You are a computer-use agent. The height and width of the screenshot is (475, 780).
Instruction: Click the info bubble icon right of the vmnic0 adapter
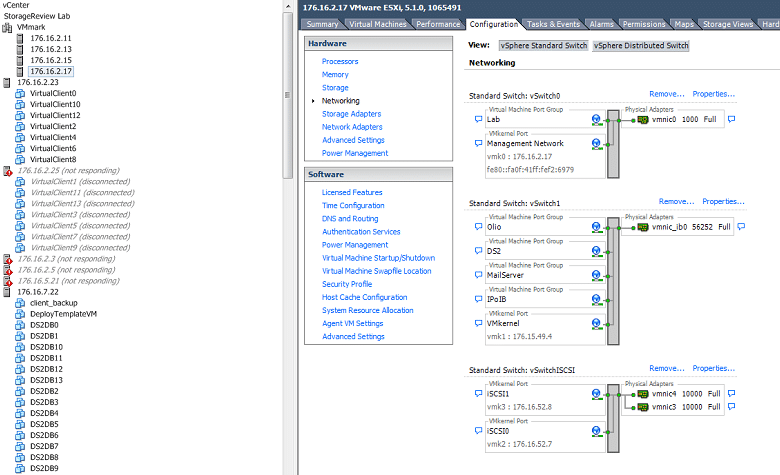[x=731, y=119]
